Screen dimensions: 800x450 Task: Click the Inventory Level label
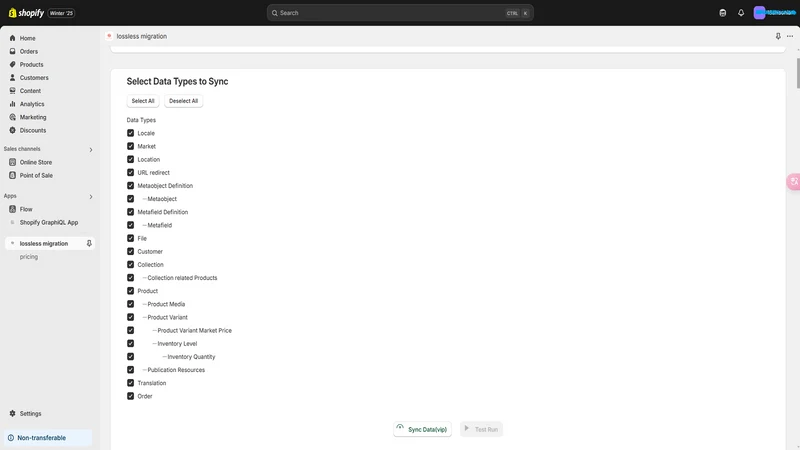pyautogui.click(x=177, y=344)
